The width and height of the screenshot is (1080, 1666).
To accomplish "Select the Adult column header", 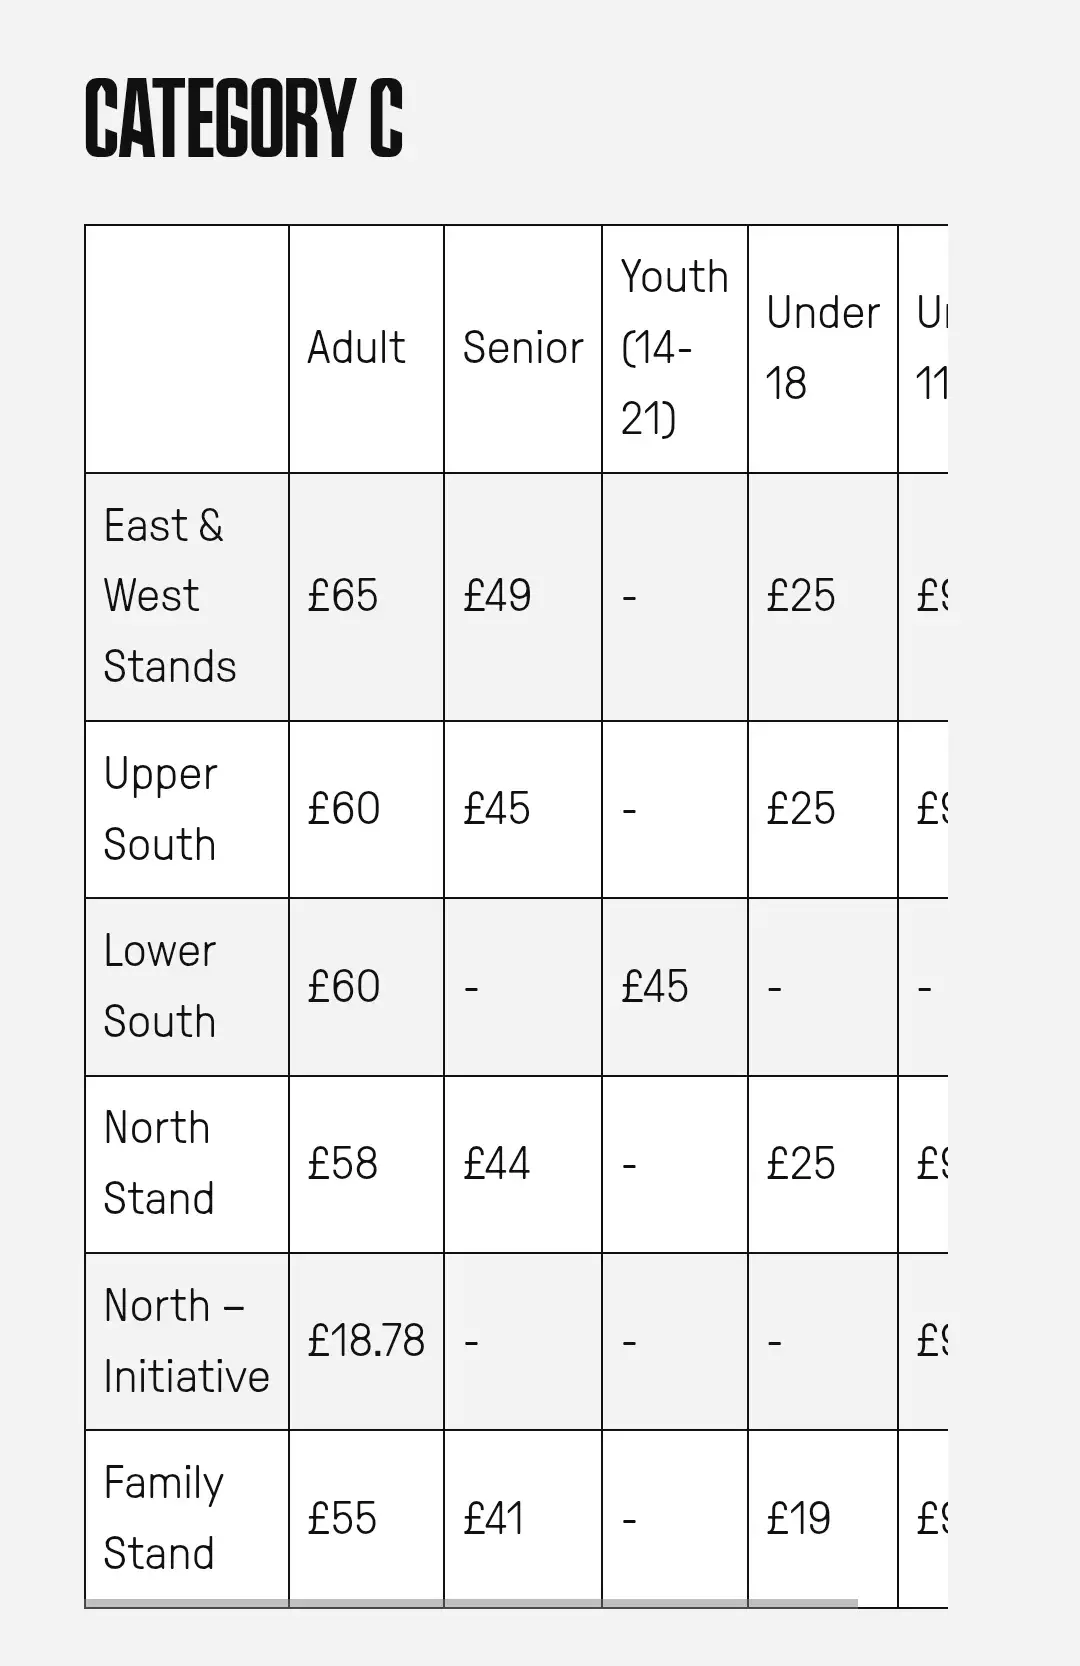I will tap(356, 348).
